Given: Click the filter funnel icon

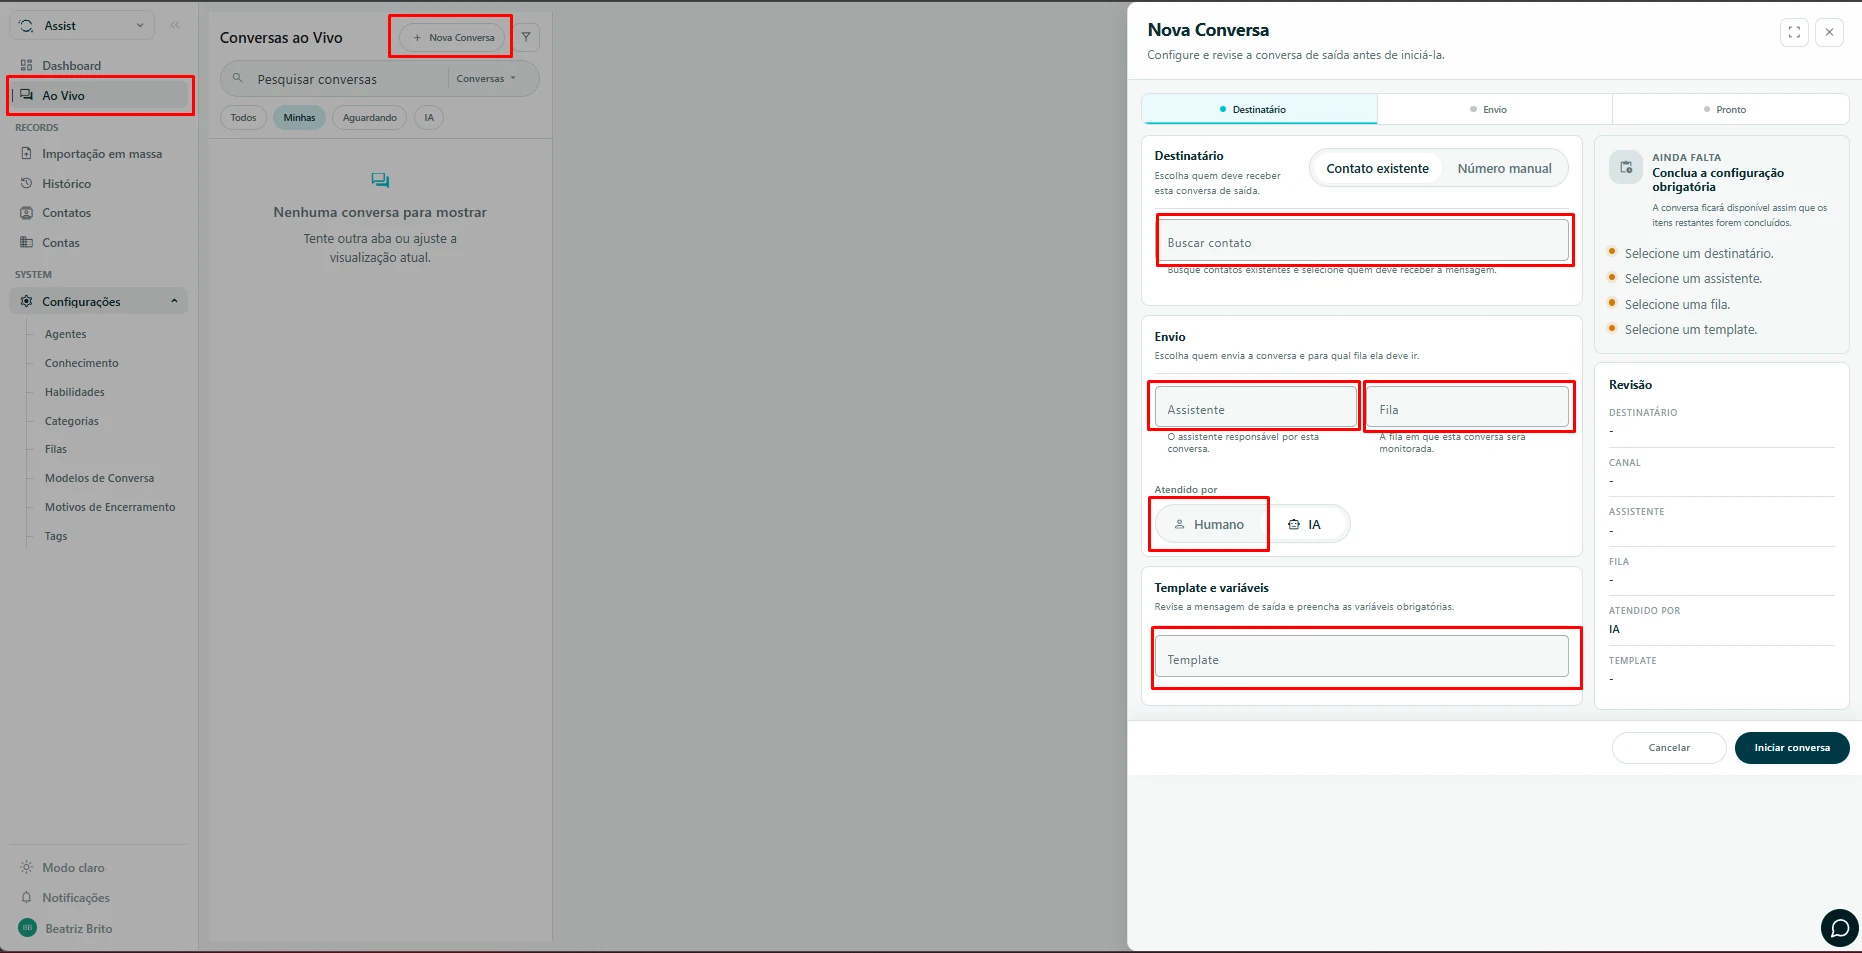Looking at the screenshot, I should click(526, 37).
